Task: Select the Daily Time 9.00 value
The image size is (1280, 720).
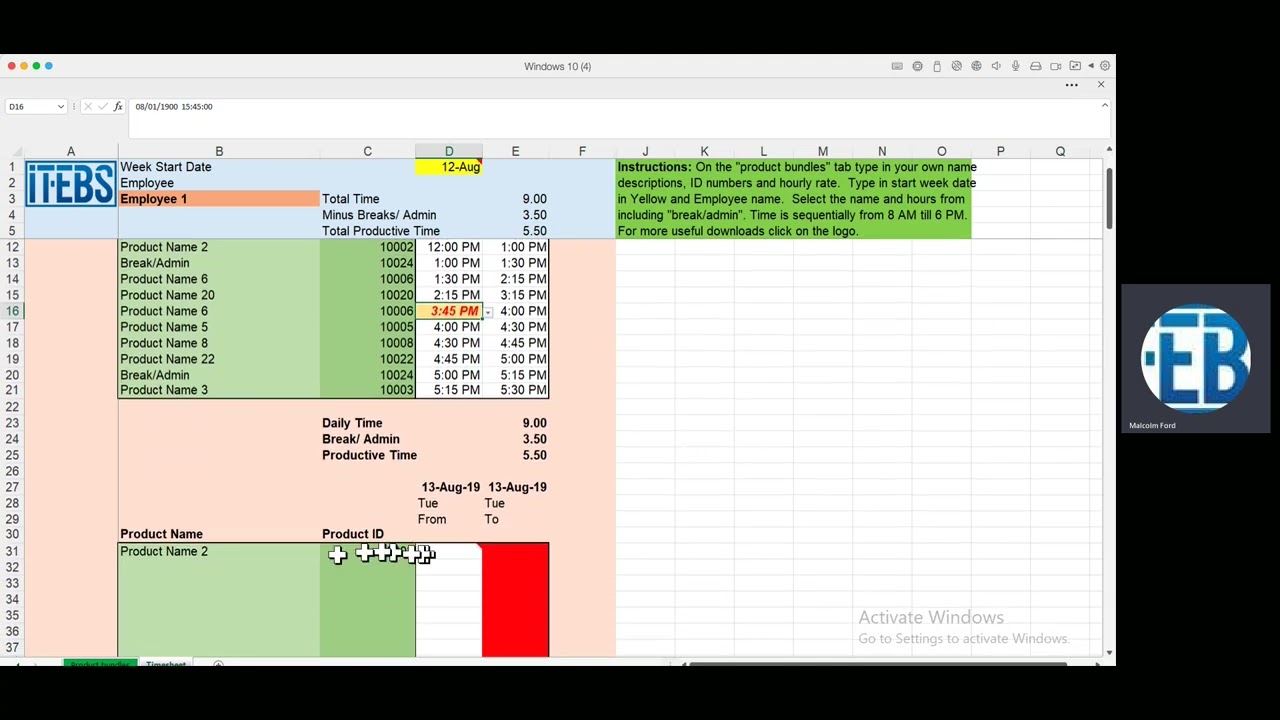Action: click(x=515, y=423)
